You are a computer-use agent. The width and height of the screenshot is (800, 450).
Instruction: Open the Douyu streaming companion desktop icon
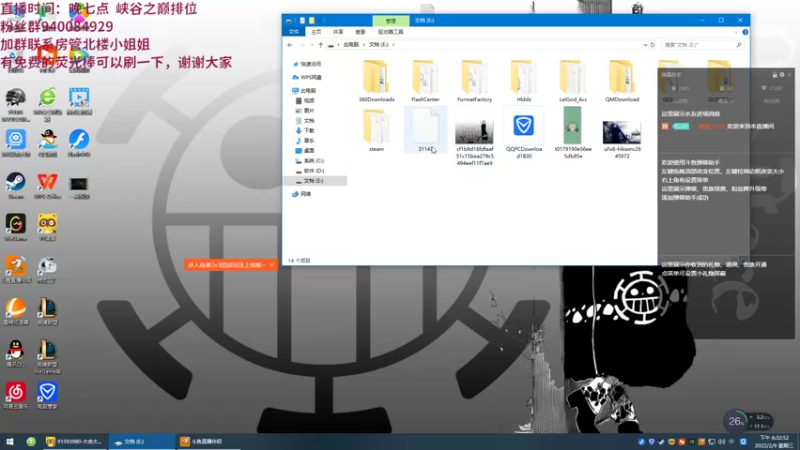(16, 268)
